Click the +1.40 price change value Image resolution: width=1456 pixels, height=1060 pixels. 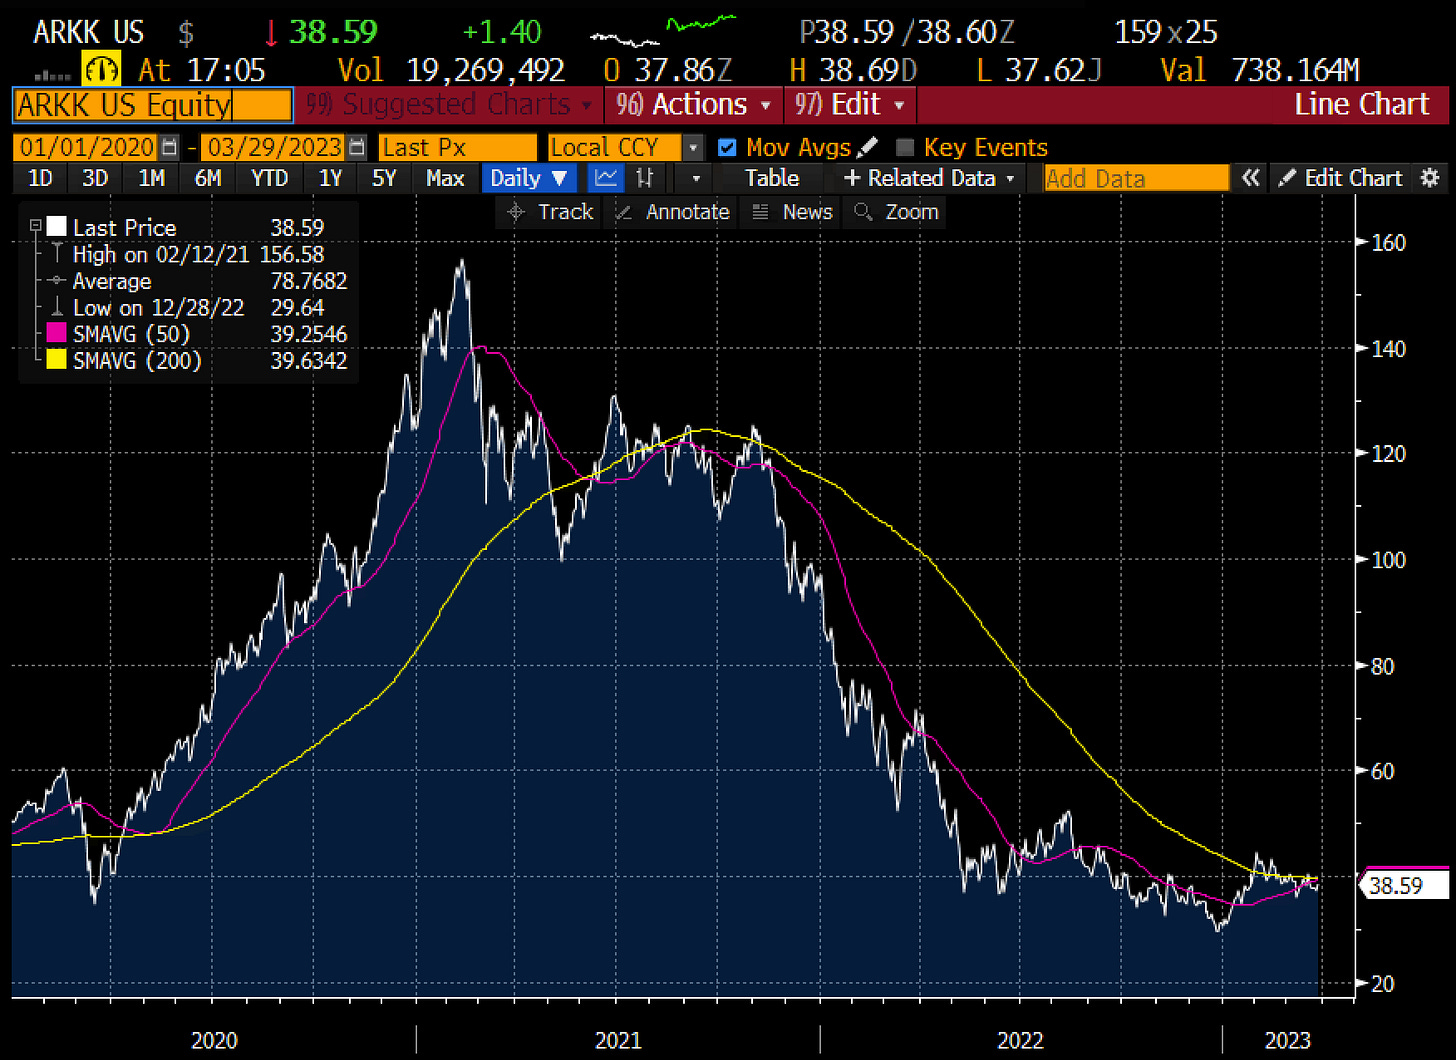coord(502,31)
